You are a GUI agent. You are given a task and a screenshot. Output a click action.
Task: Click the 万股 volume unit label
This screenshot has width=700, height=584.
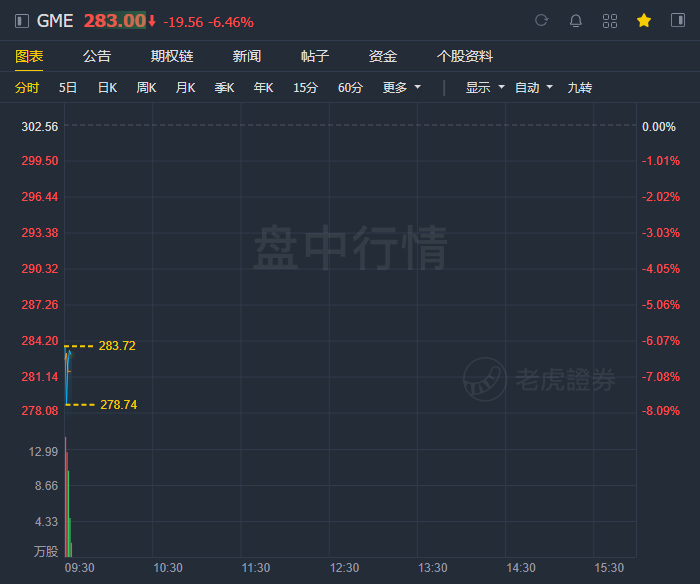point(46,552)
